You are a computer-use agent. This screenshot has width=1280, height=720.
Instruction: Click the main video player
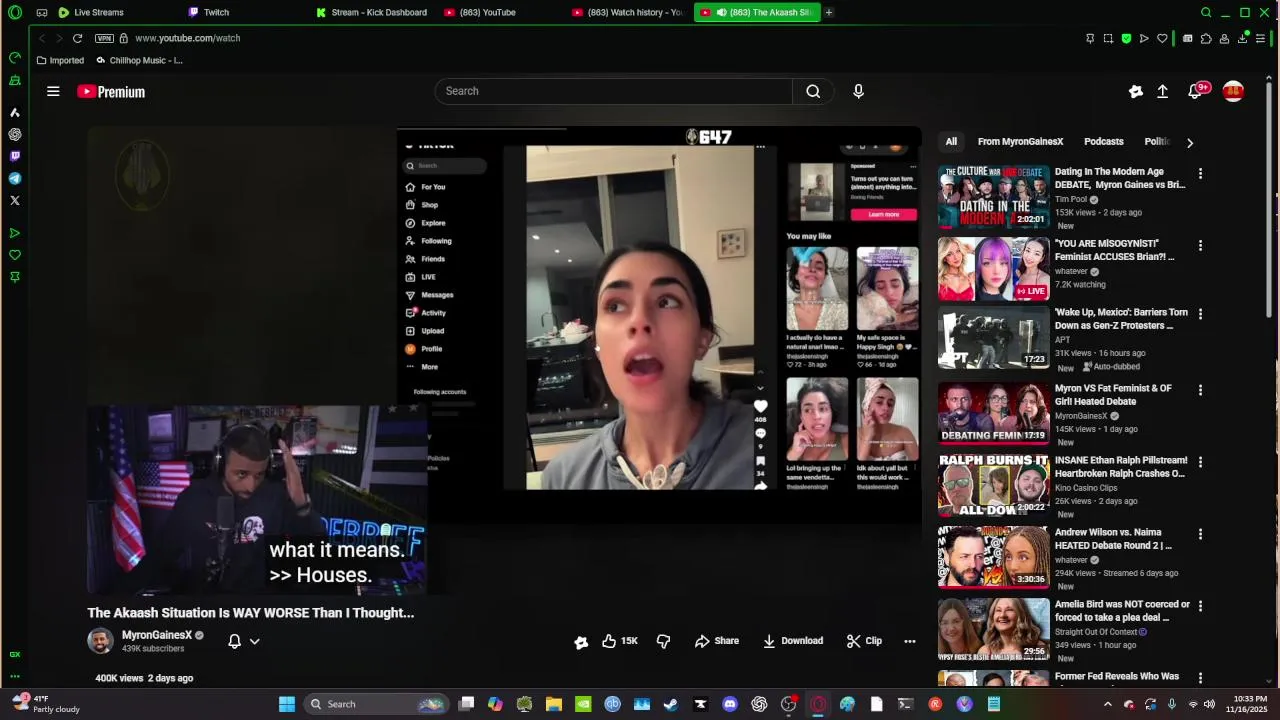(x=504, y=360)
